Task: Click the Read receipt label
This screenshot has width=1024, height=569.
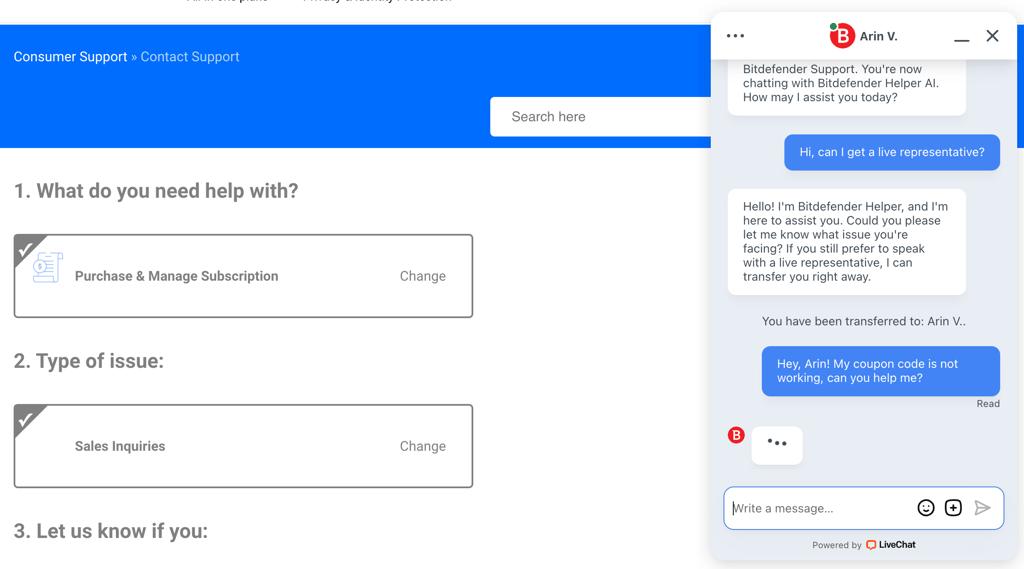Action: pyautogui.click(x=988, y=404)
